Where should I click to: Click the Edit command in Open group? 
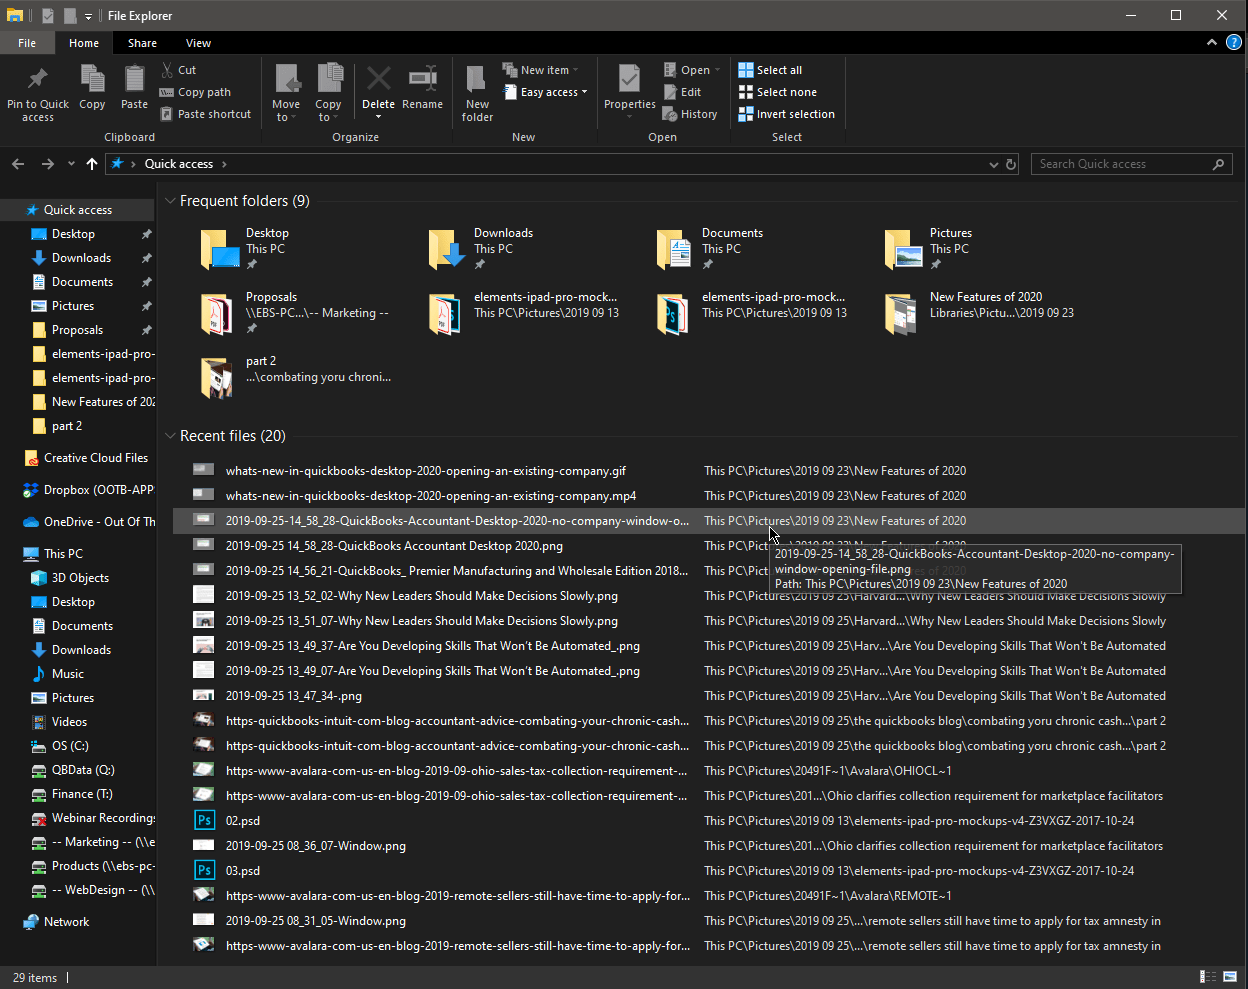pyautogui.click(x=681, y=92)
